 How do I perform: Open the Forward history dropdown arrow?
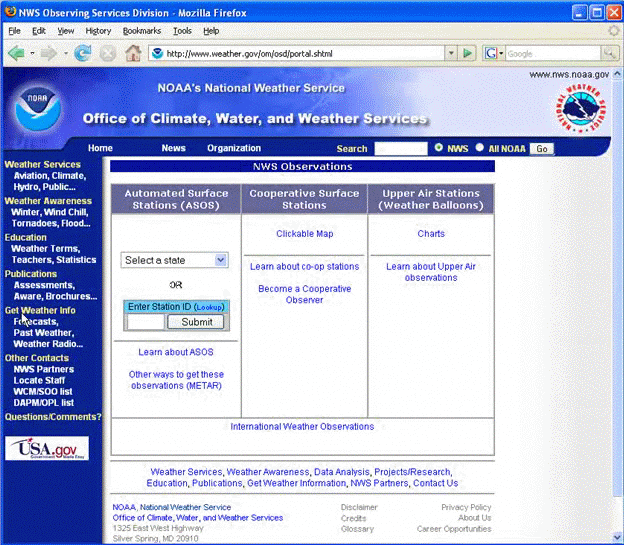pyautogui.click(x=66, y=53)
